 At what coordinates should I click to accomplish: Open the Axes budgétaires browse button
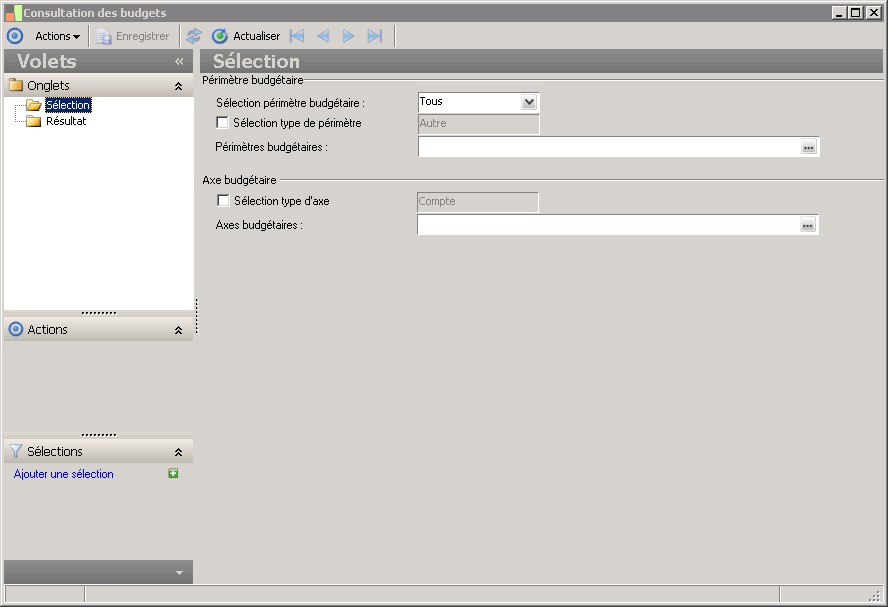[x=808, y=225]
